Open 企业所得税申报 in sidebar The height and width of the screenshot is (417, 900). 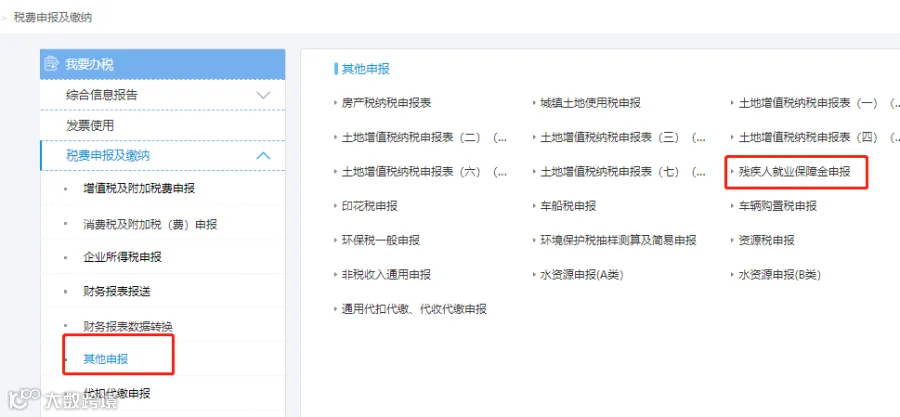click(122, 256)
